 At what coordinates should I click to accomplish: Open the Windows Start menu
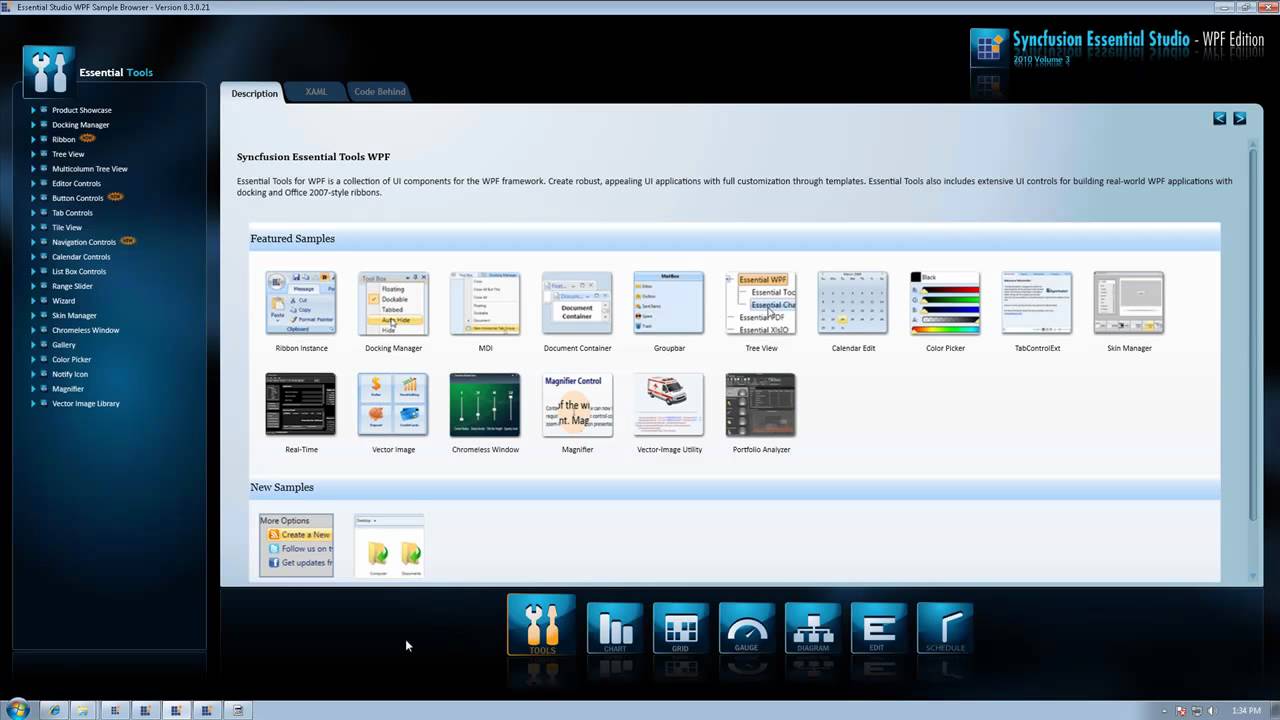tap(18, 710)
